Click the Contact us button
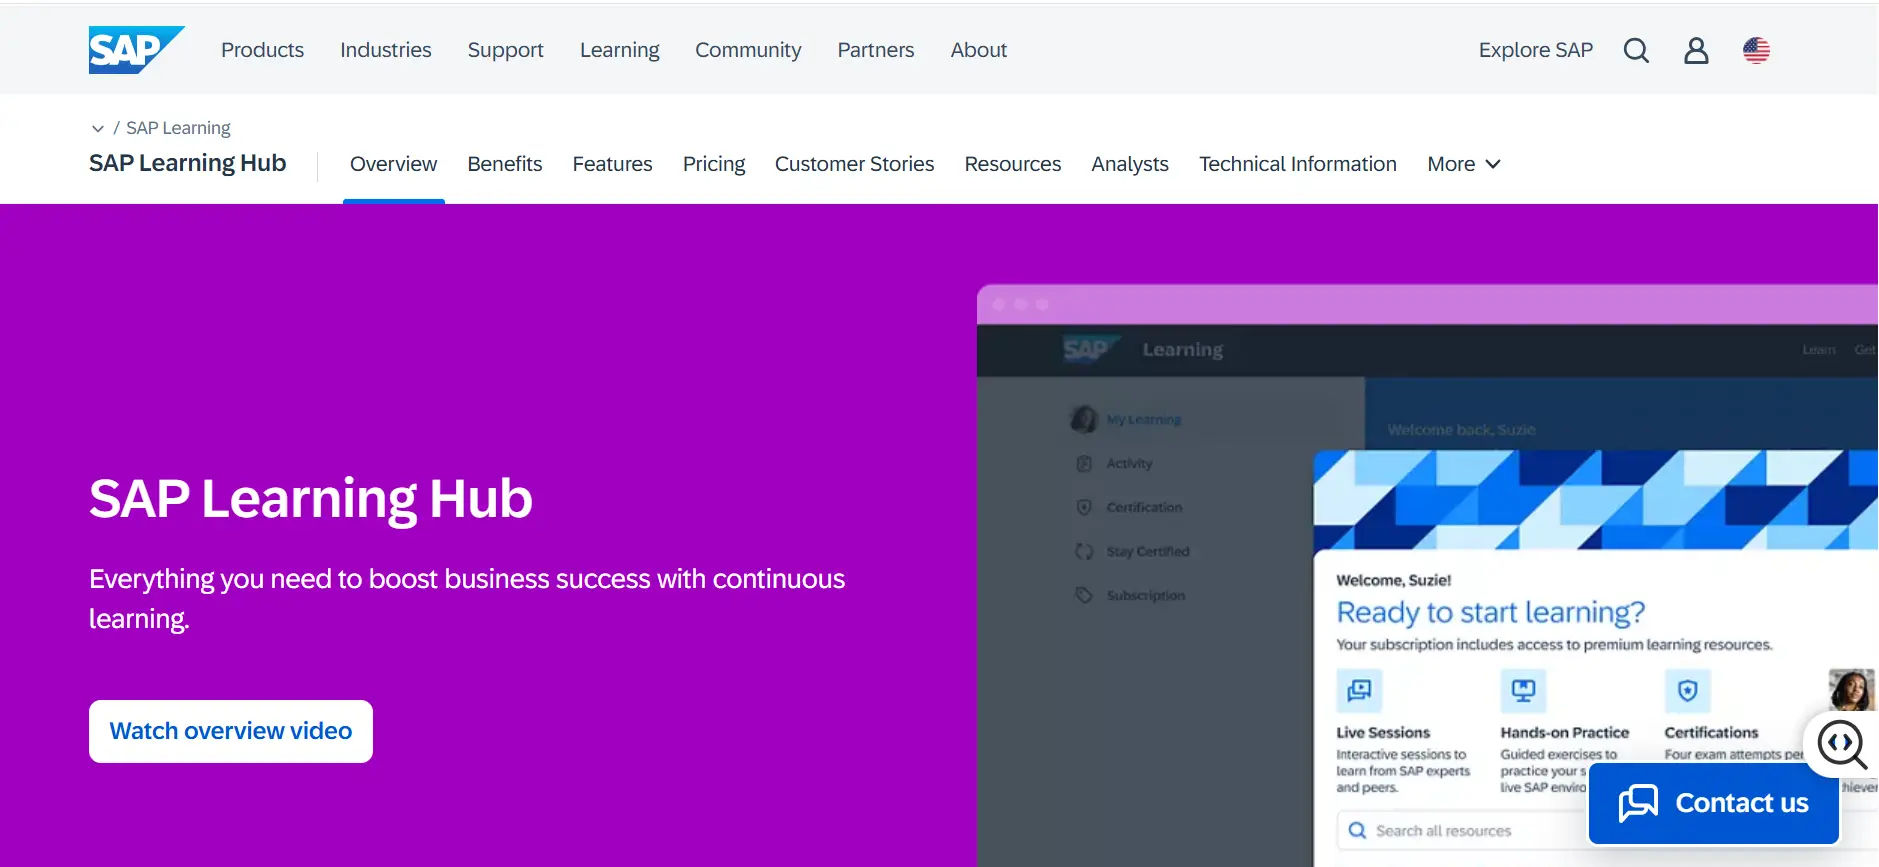1879x867 pixels. pos(1713,803)
